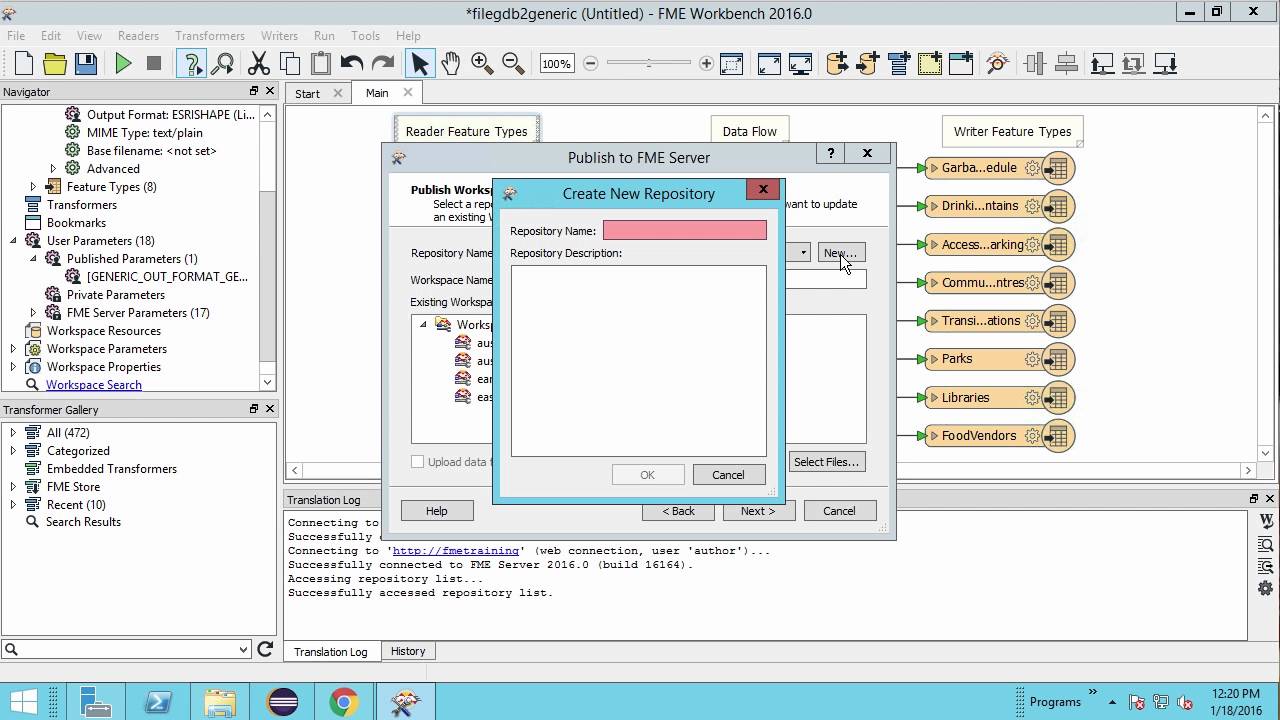Collapse the Published Parameters (1) node

click(x=33, y=259)
